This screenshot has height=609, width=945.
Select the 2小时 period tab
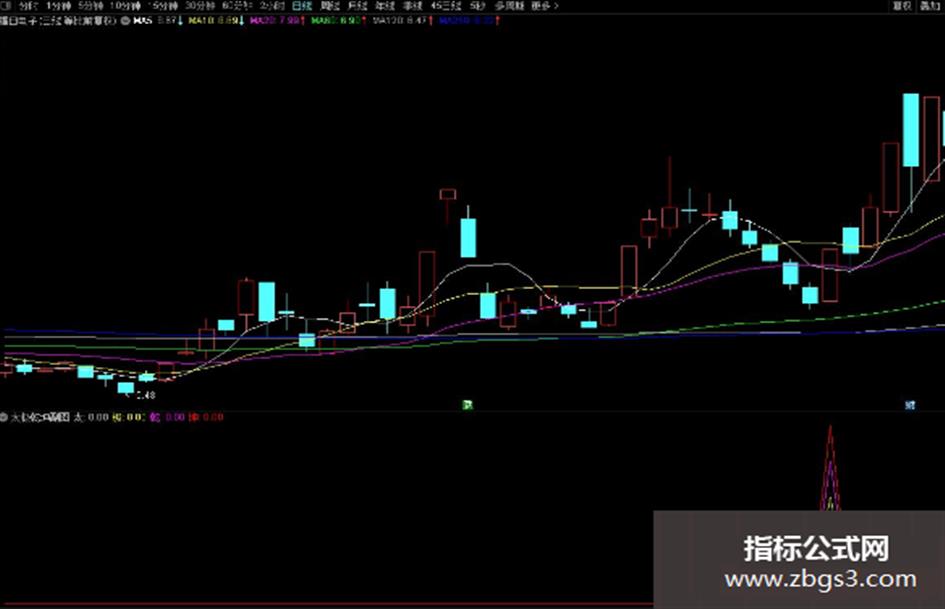tap(272, 6)
